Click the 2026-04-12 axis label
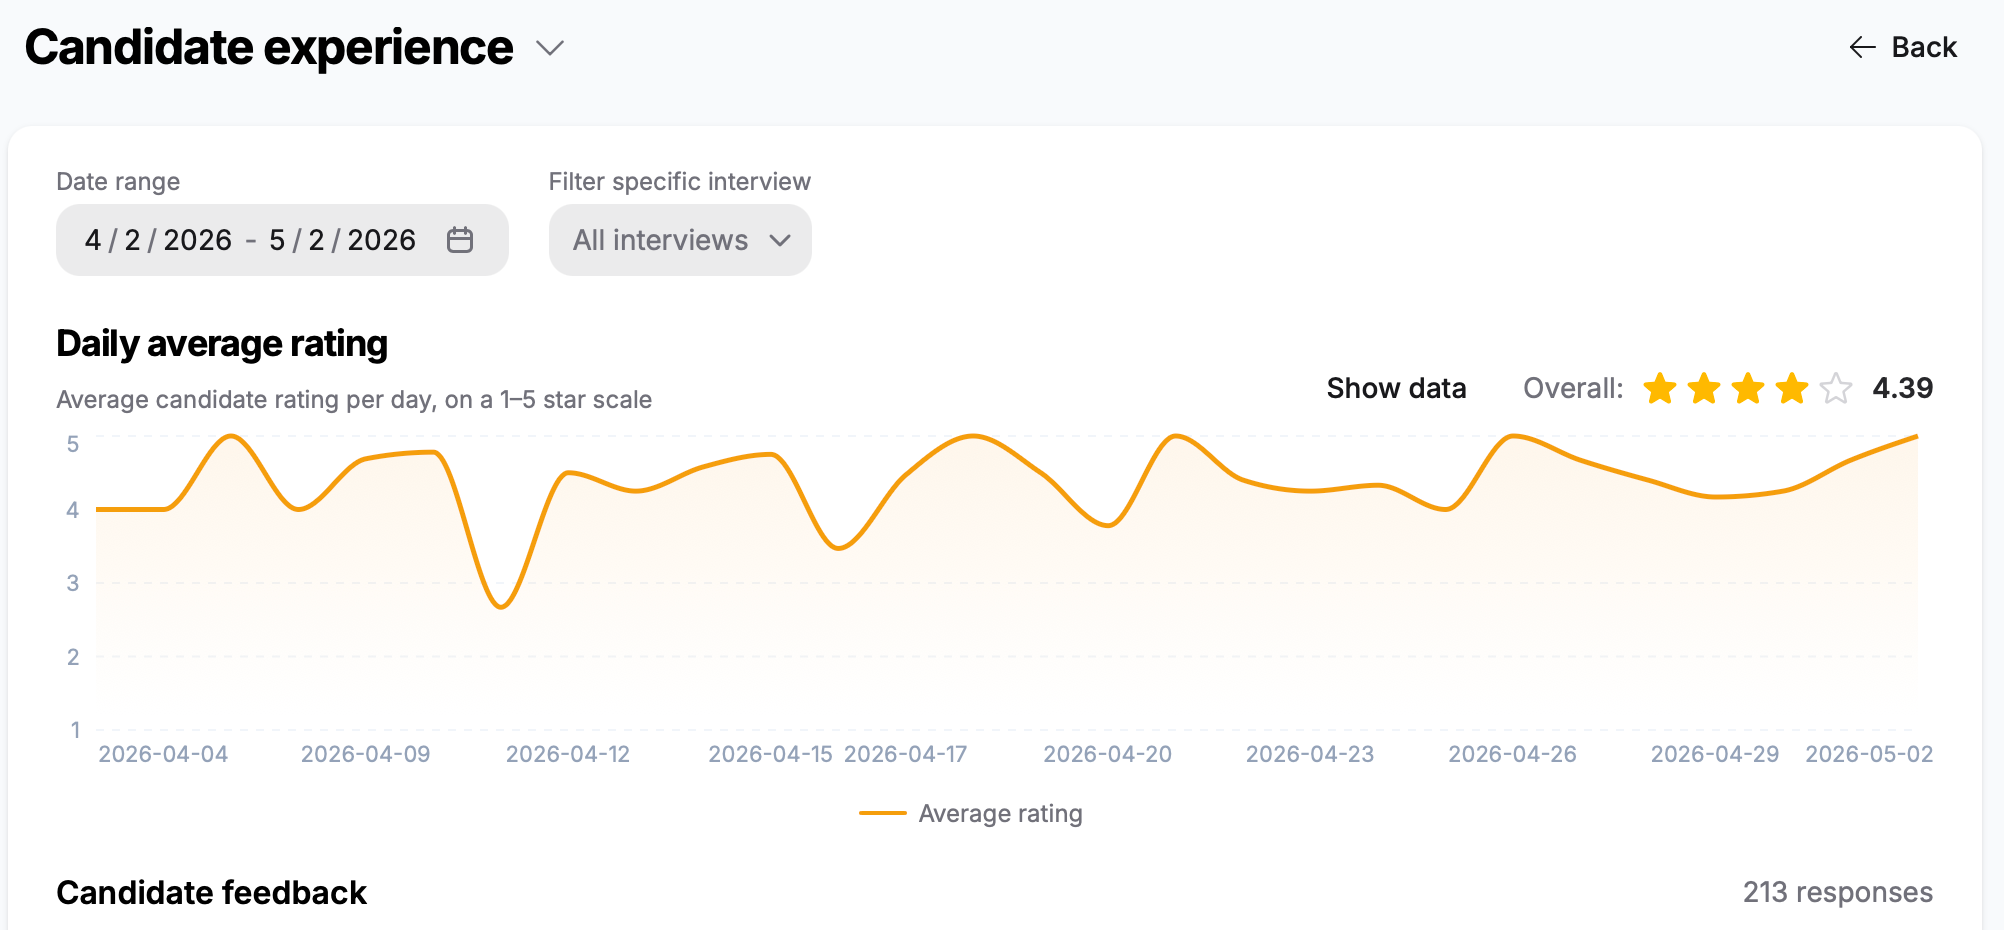Viewport: 2004px width, 930px height. (x=568, y=754)
